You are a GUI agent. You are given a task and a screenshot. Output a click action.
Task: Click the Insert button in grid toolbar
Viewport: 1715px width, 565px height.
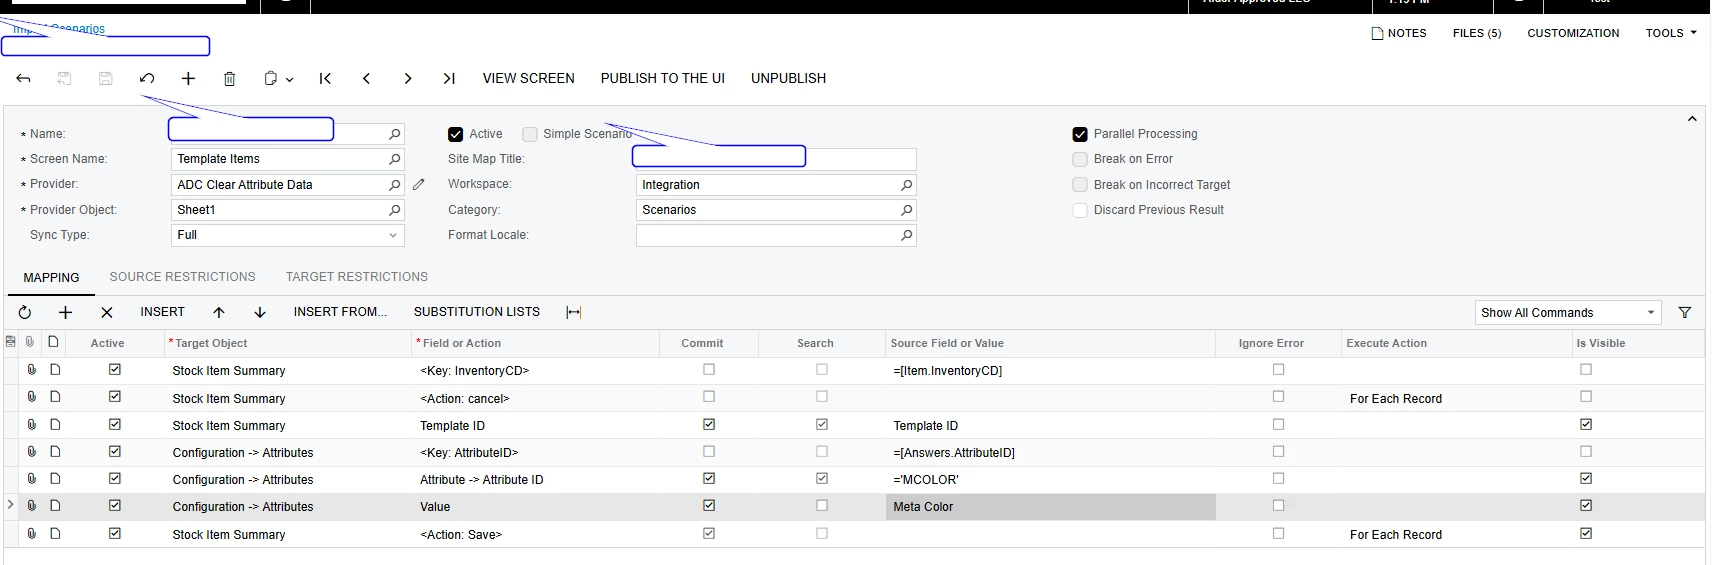[162, 312]
